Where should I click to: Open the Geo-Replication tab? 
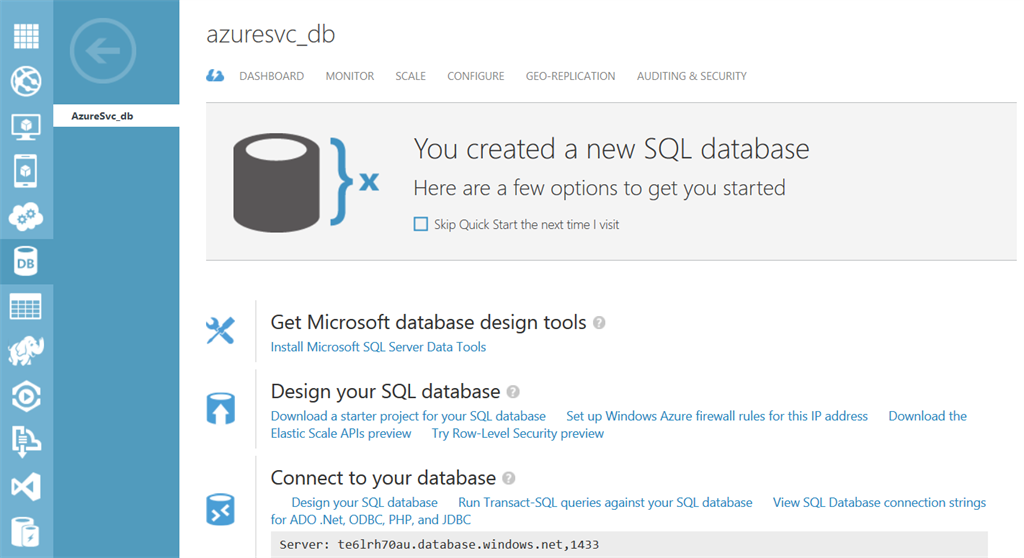click(x=570, y=76)
